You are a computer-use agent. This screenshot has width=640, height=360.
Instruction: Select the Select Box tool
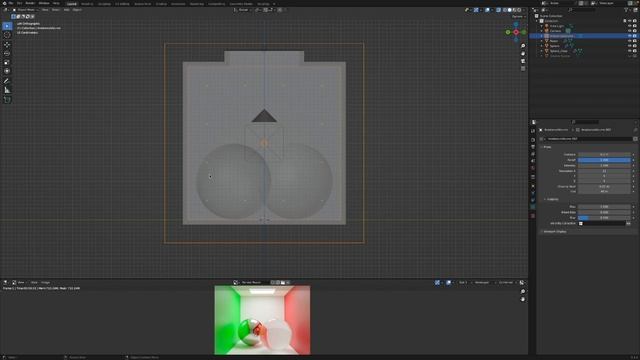point(7,26)
